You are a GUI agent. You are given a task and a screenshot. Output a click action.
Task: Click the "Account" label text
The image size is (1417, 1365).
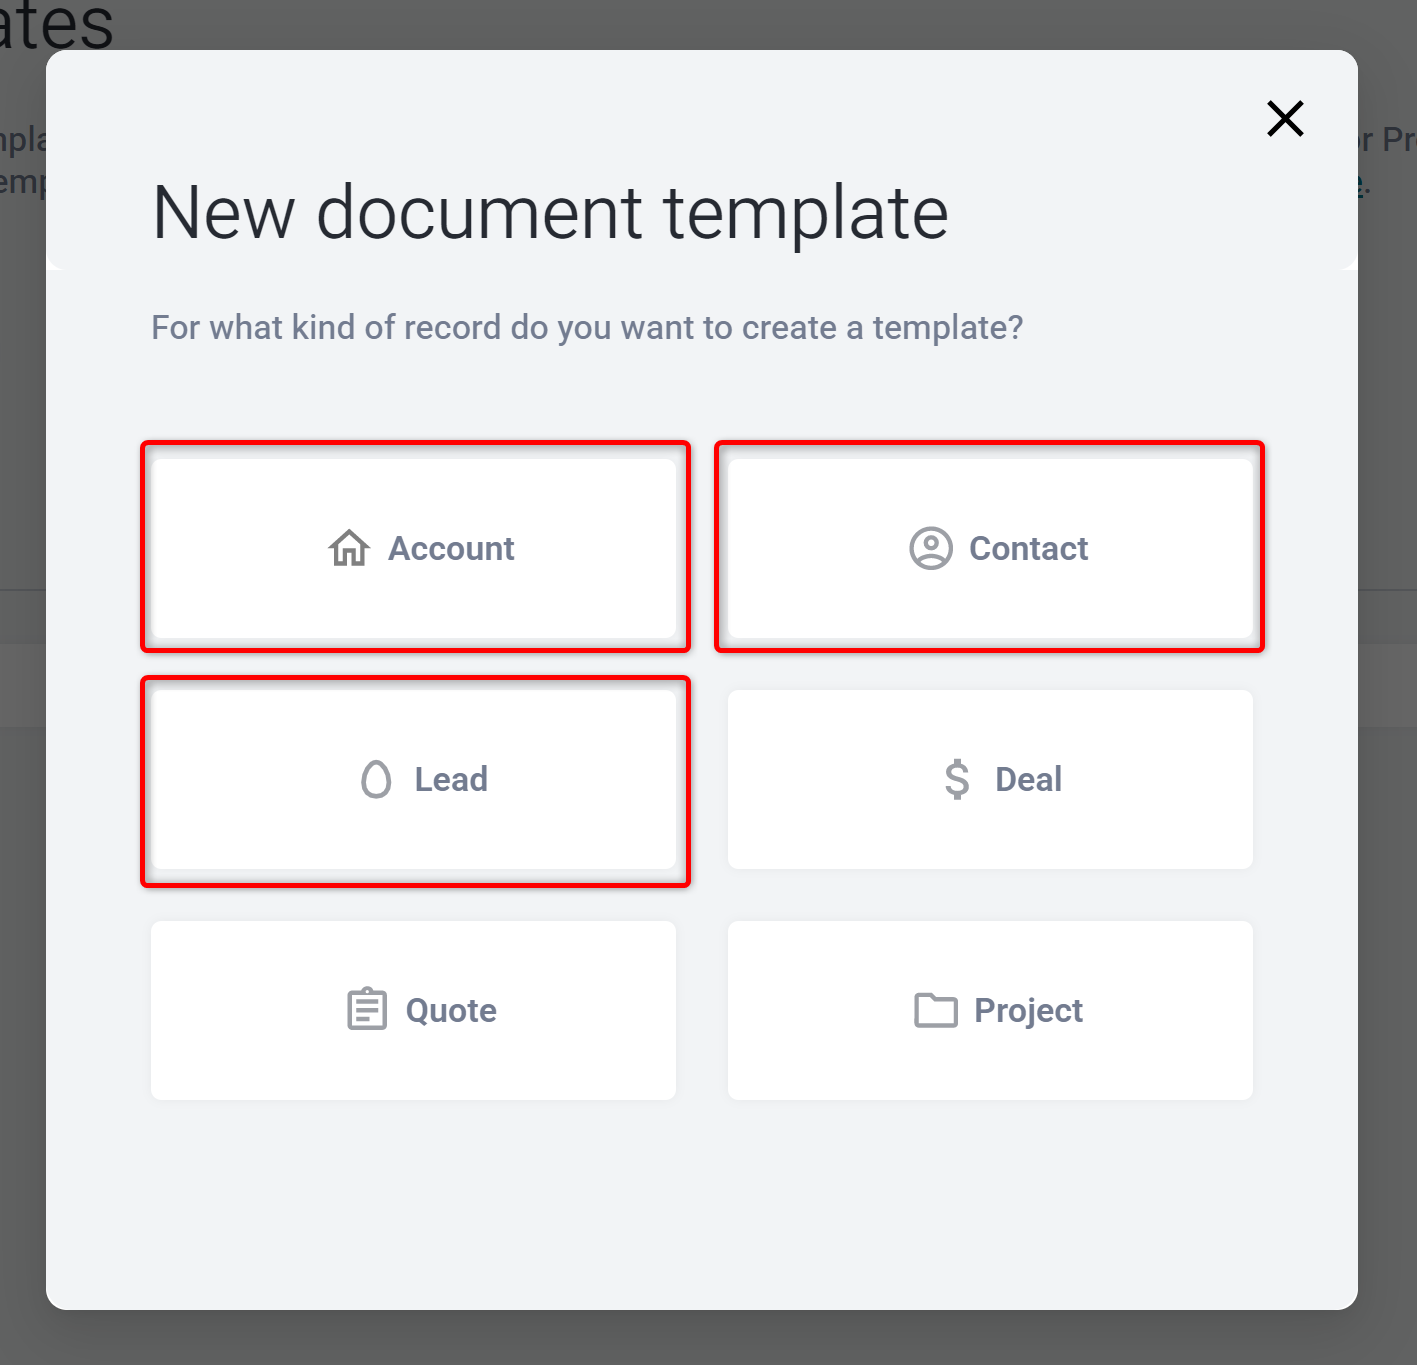[x=451, y=548]
